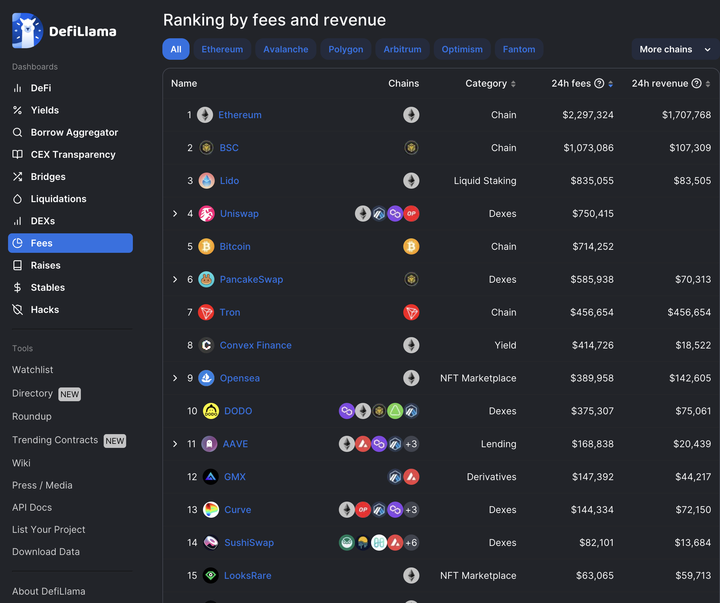
Task: Click the Opensea sailboat logo
Action: tap(206, 378)
